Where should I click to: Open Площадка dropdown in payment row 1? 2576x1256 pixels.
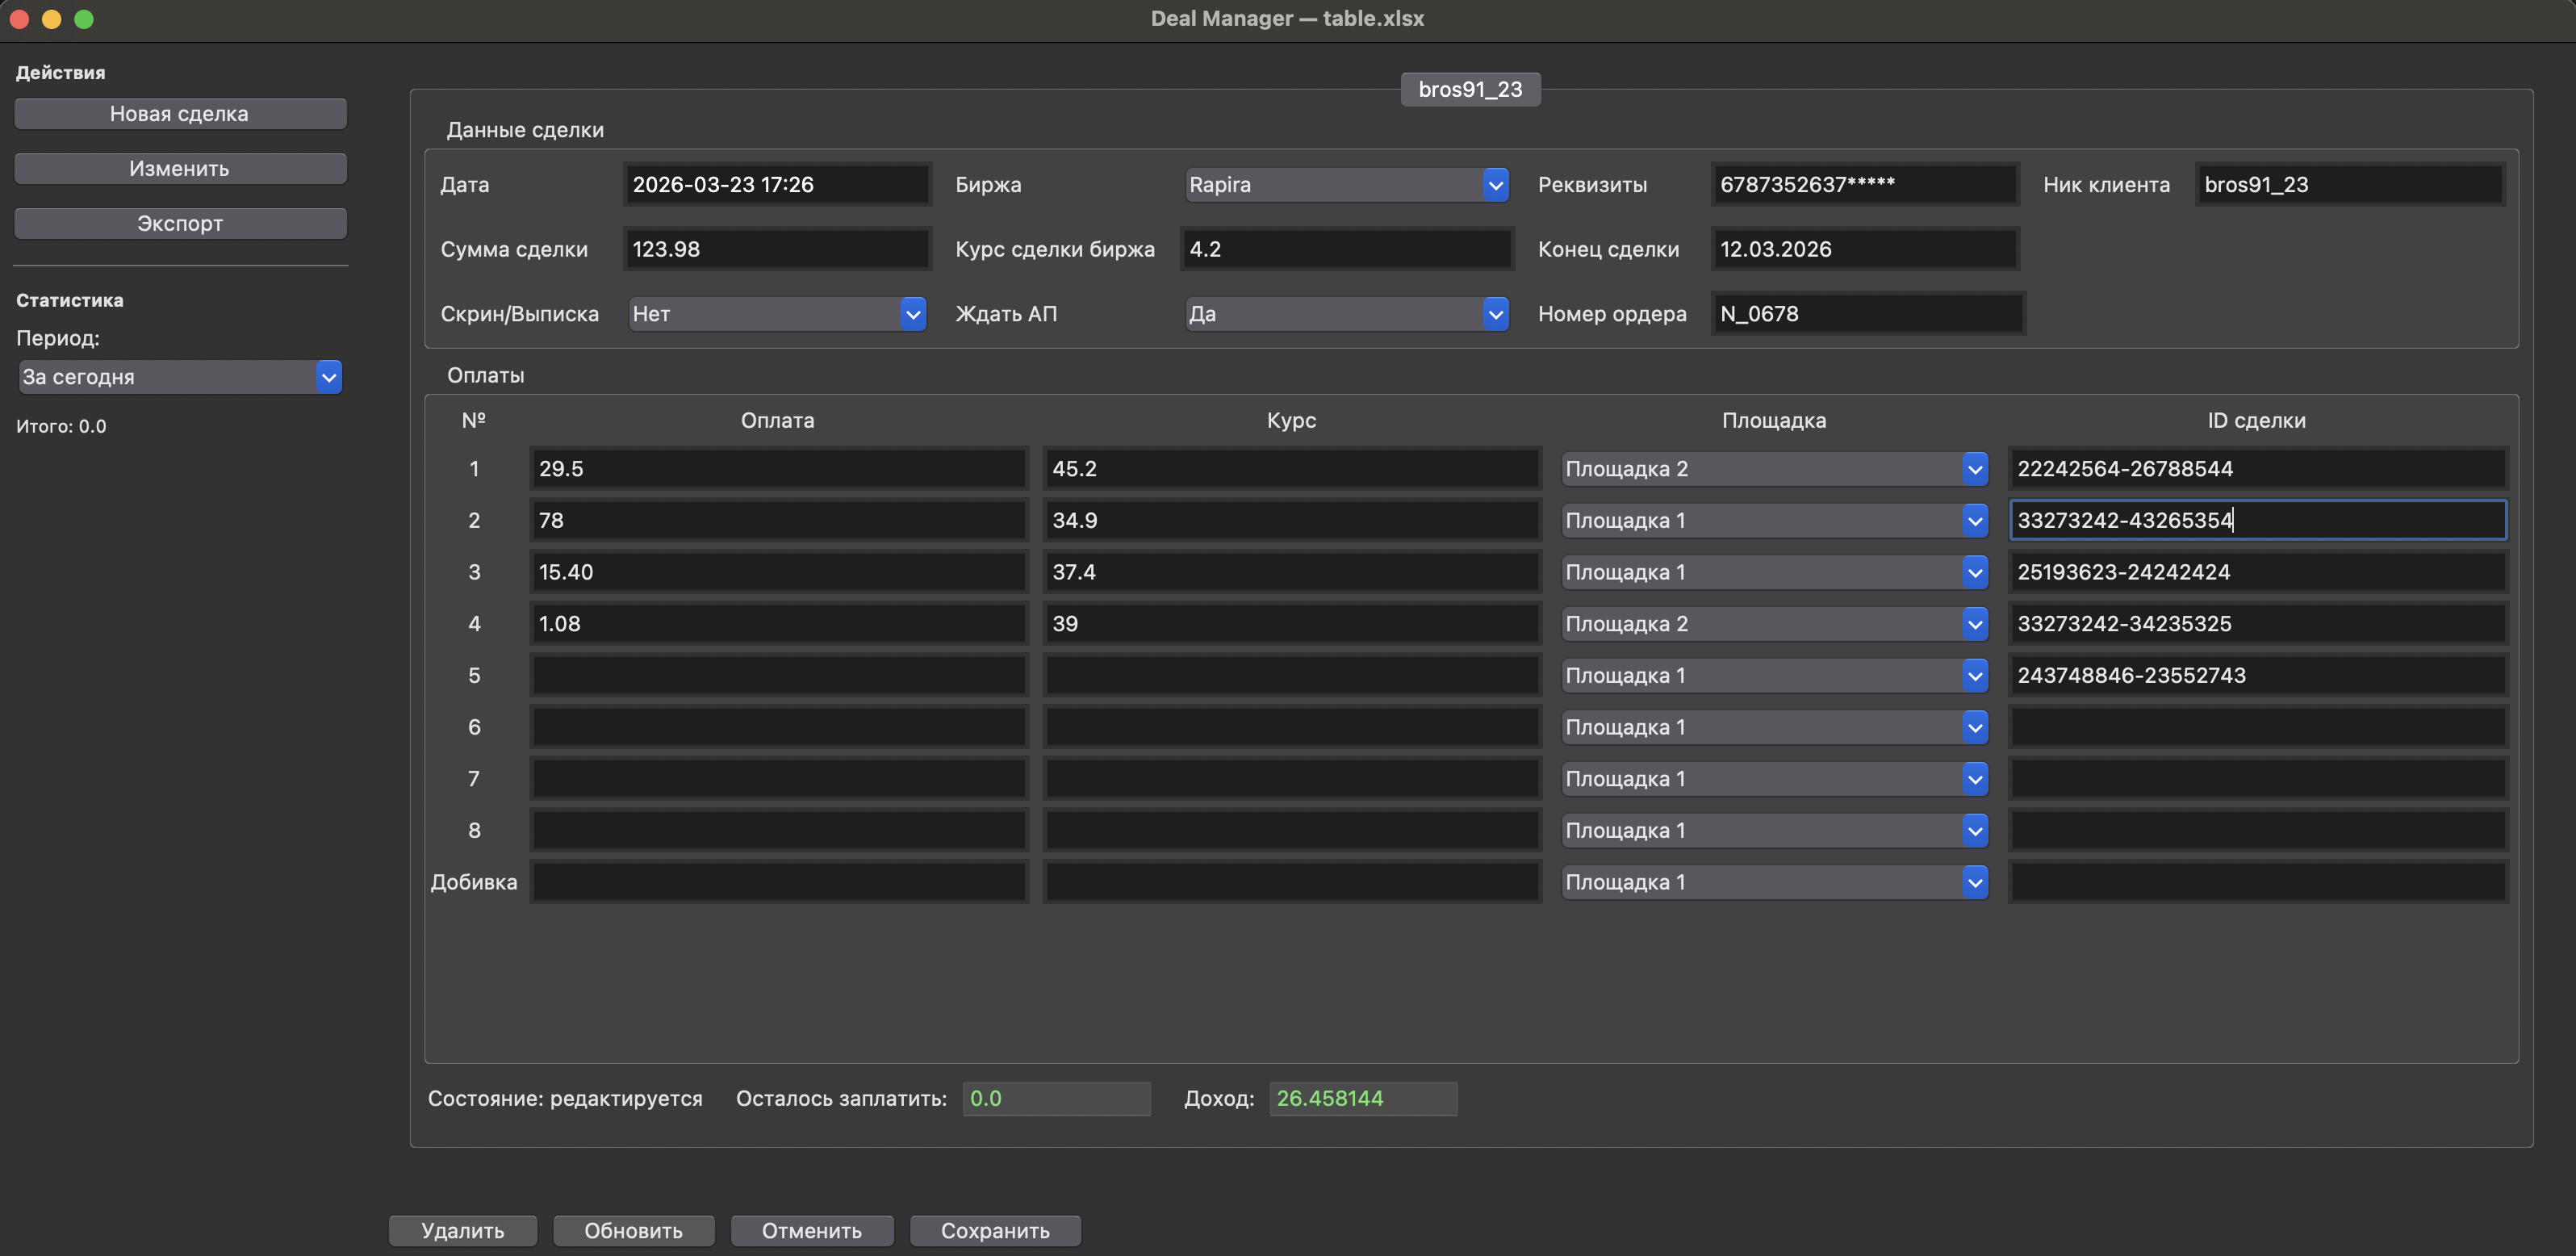1775,469
